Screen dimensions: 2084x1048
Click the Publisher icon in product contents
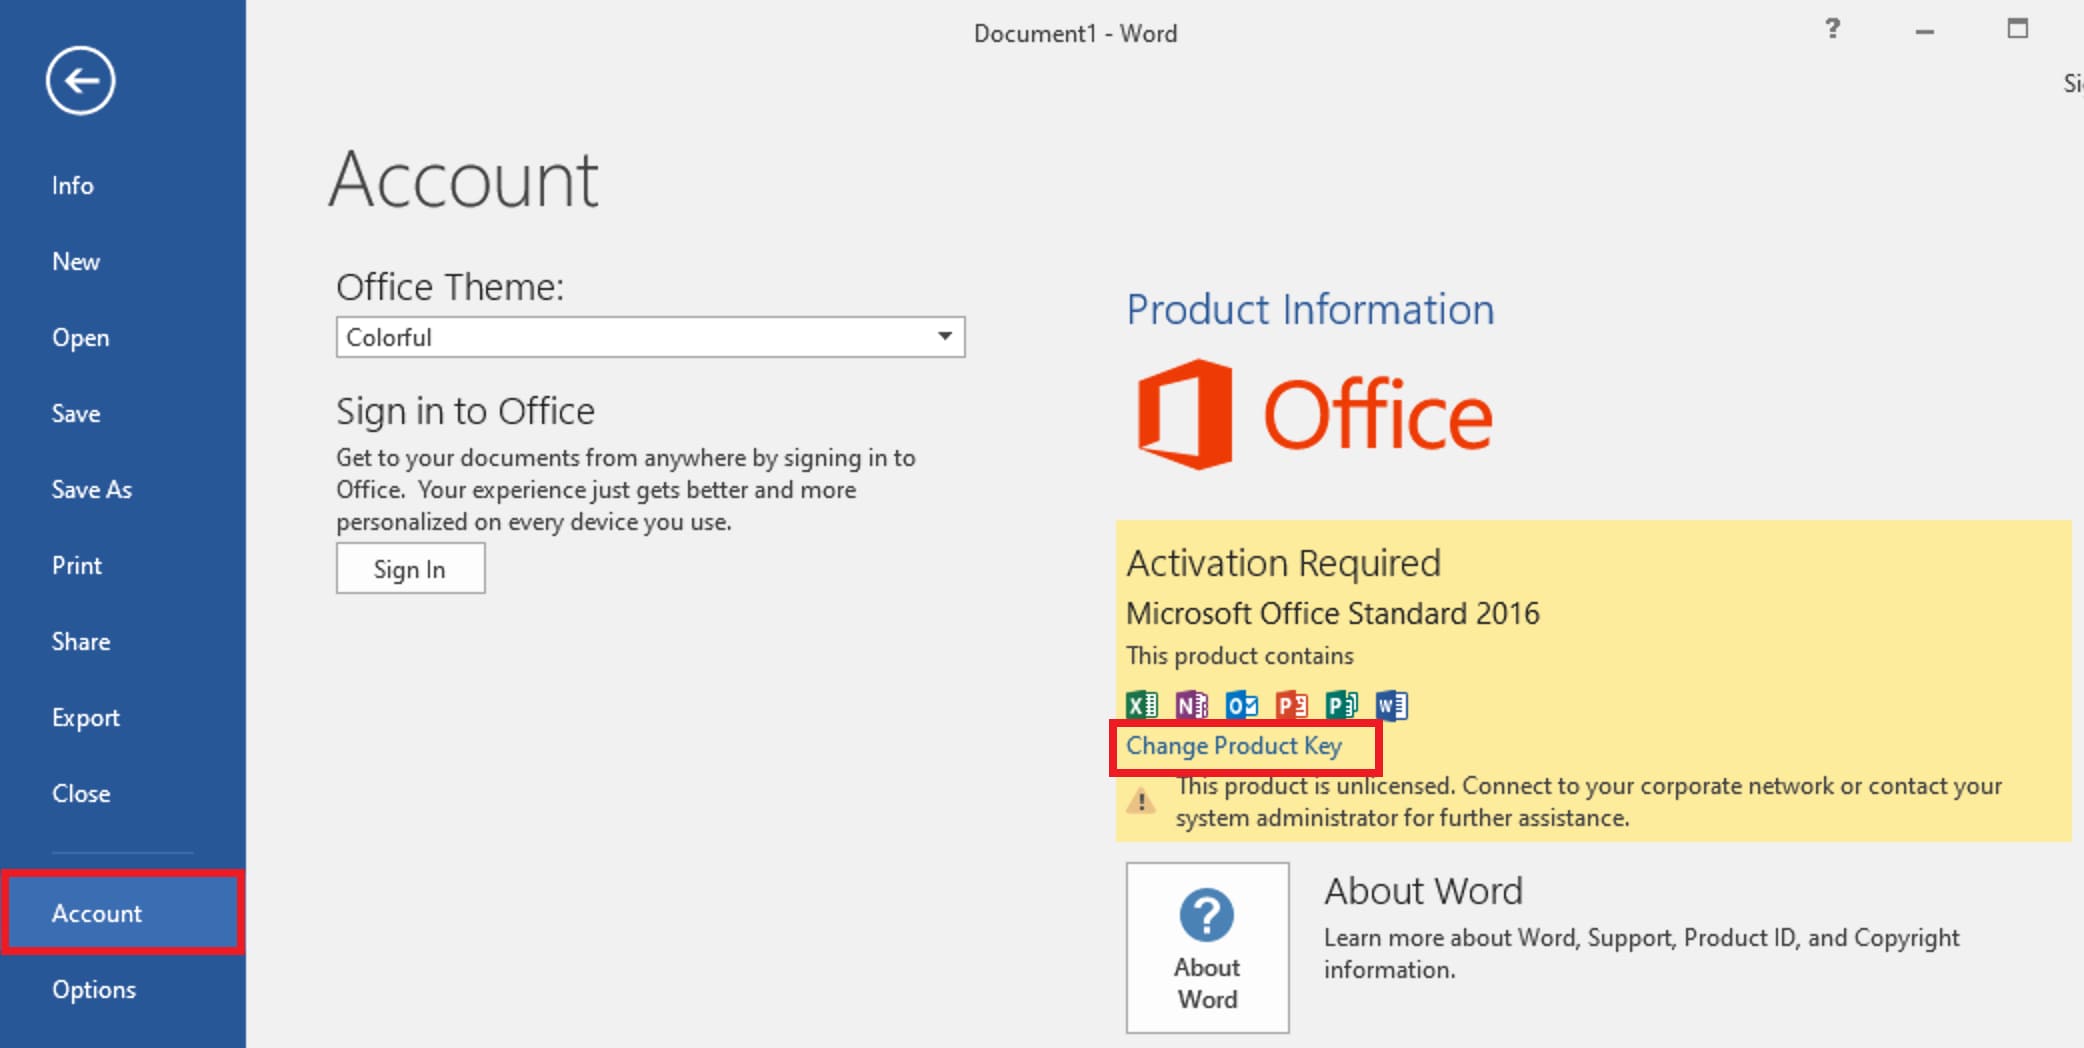[x=1341, y=705]
